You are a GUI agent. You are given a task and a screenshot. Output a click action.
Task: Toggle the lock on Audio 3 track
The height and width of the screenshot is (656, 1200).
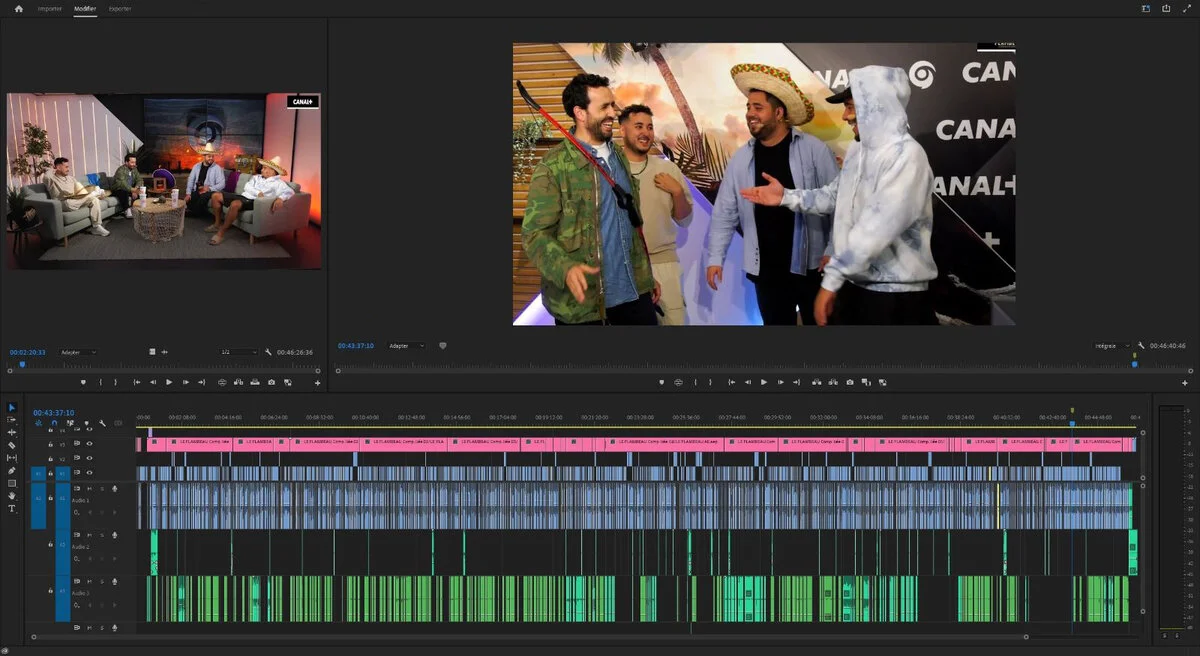click(x=50, y=592)
